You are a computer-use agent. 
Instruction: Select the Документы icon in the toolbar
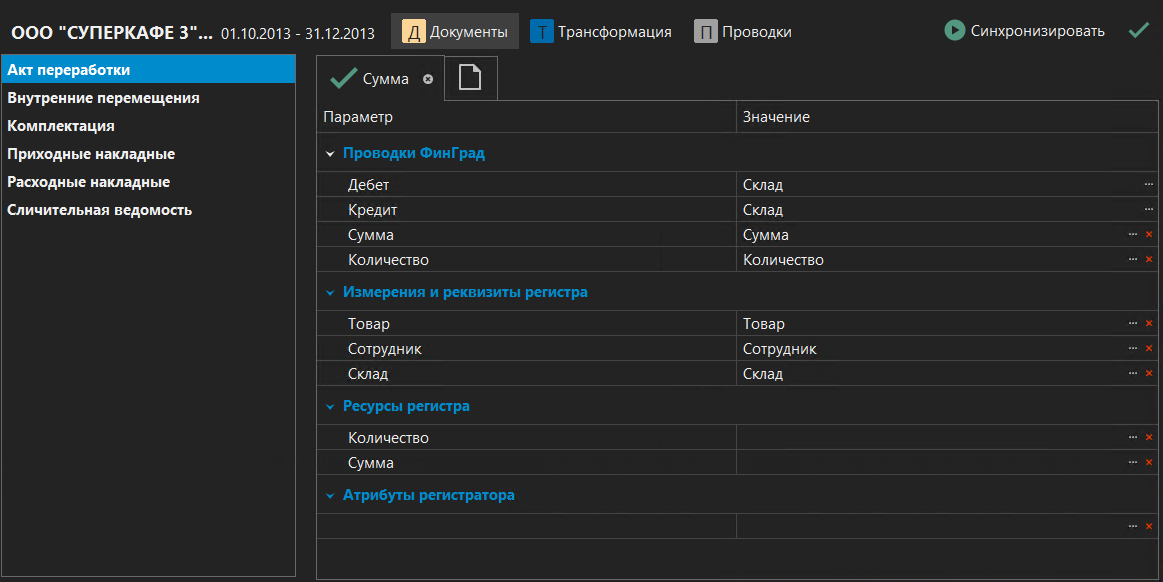(x=413, y=31)
